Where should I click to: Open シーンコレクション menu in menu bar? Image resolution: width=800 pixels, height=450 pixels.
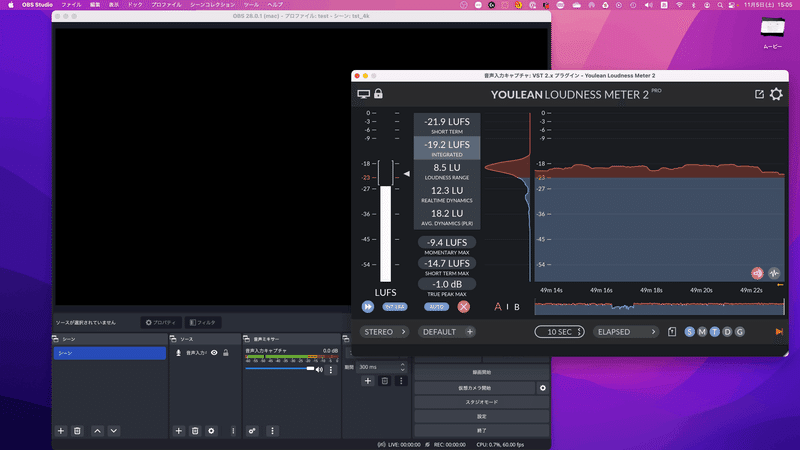tap(213, 5)
